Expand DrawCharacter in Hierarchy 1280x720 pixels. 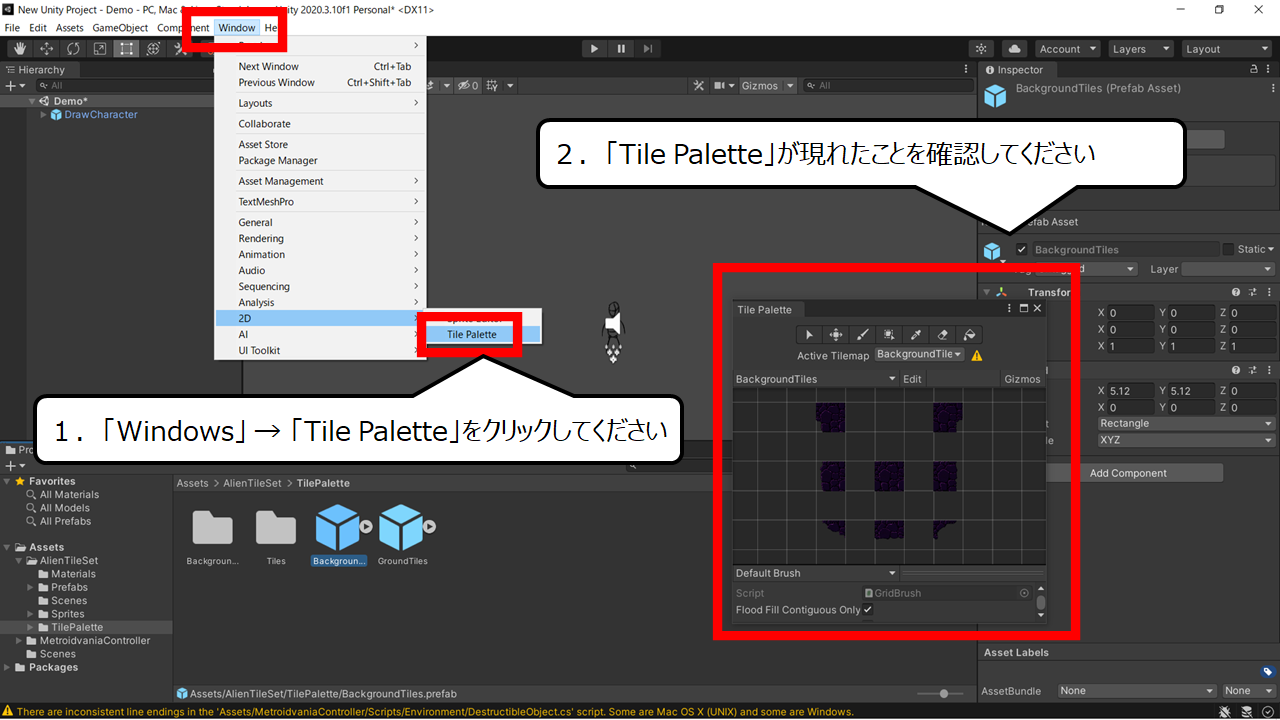[x=43, y=115]
